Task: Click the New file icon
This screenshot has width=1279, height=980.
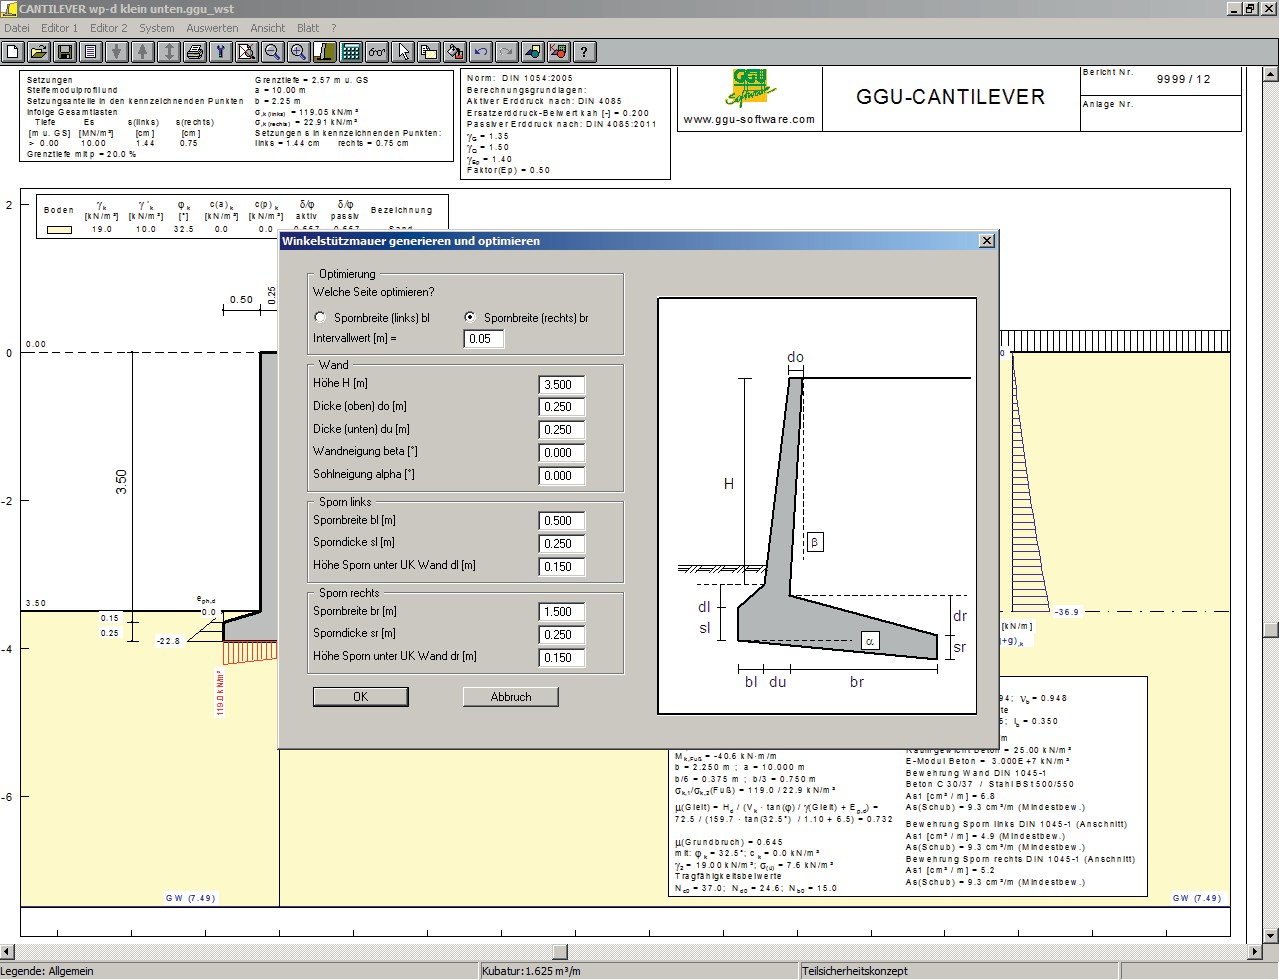Action: (x=13, y=52)
